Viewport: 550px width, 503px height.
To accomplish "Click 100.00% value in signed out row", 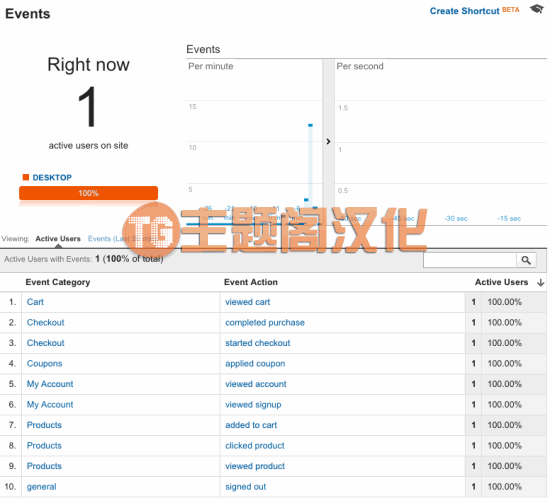I will tap(504, 487).
